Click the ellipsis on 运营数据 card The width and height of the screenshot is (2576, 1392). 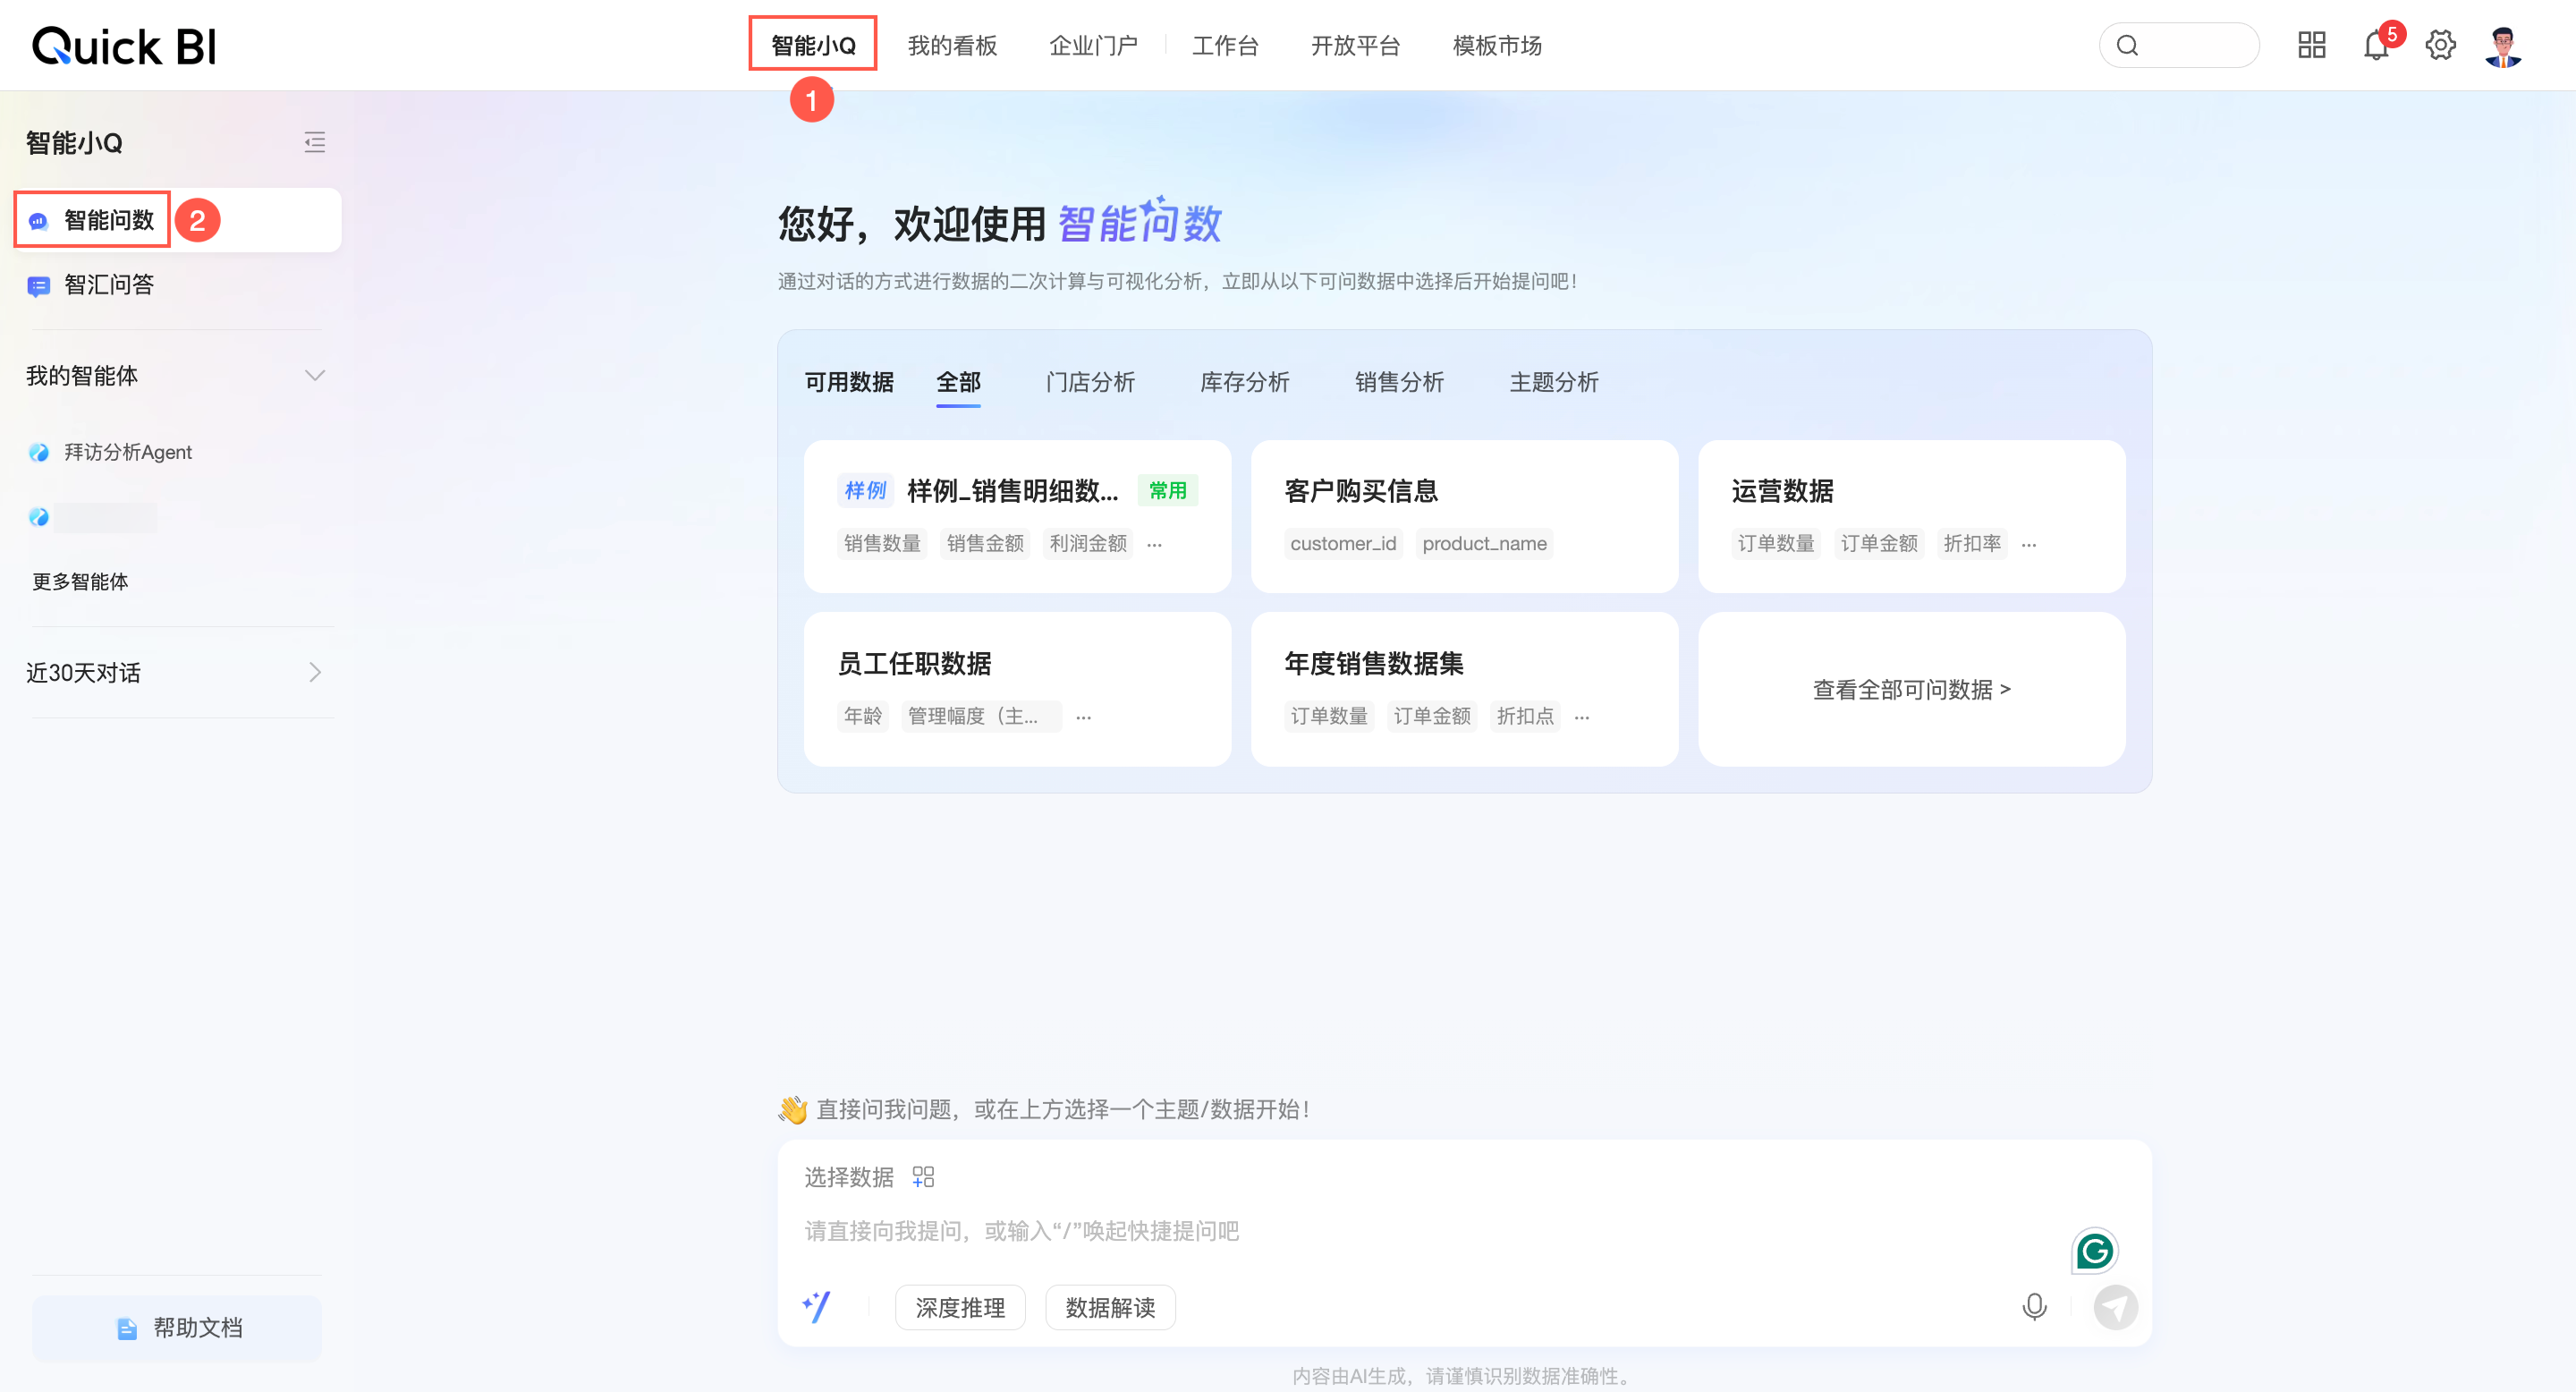pyautogui.click(x=2028, y=545)
